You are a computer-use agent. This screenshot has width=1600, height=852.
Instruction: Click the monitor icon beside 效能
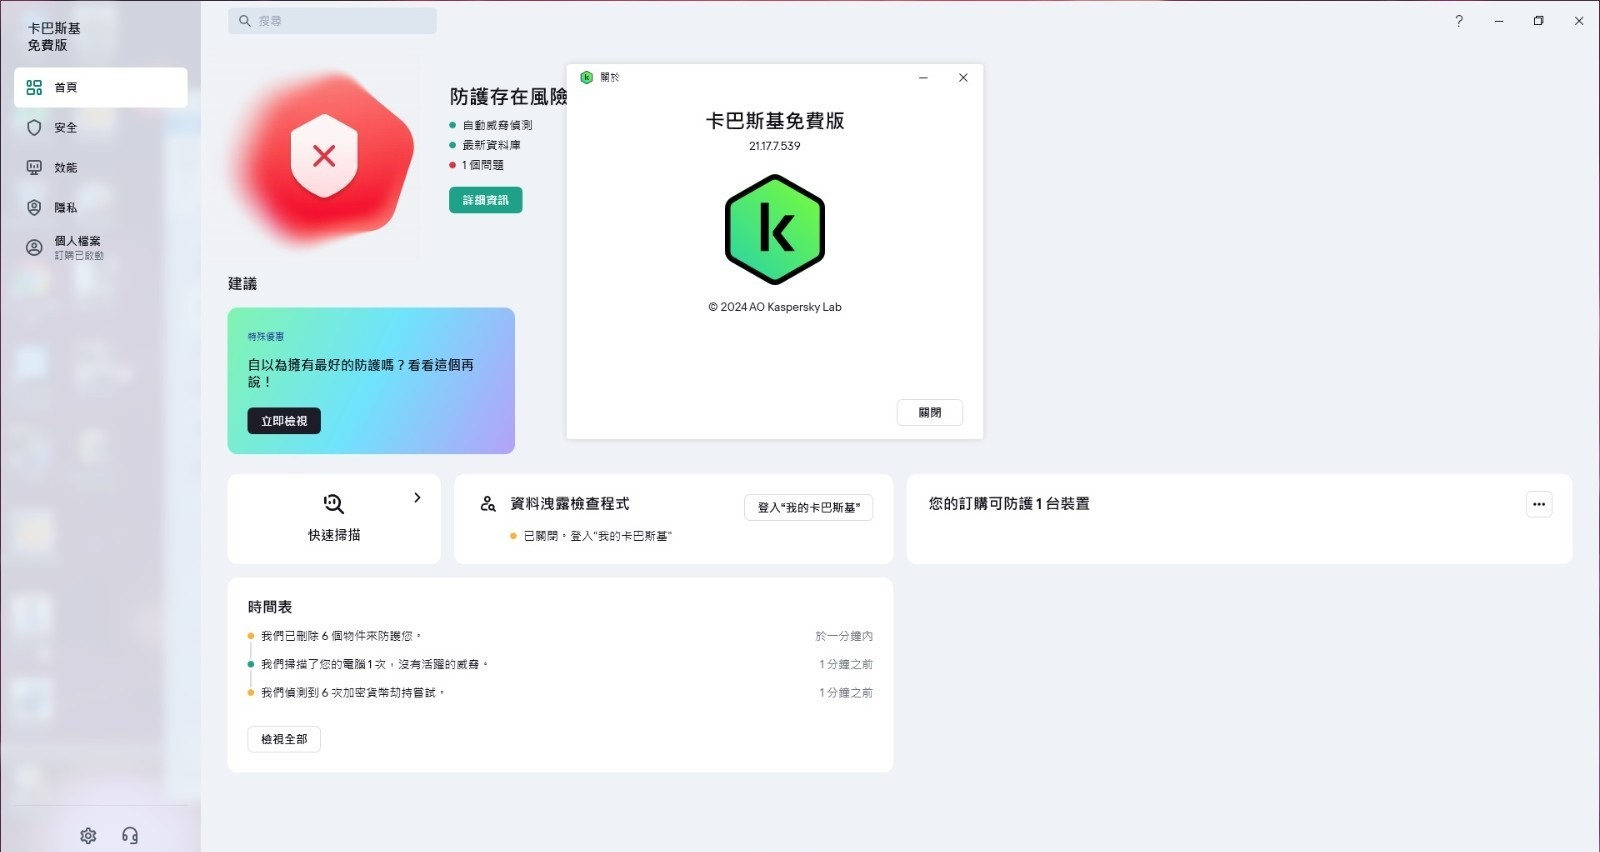click(x=34, y=168)
